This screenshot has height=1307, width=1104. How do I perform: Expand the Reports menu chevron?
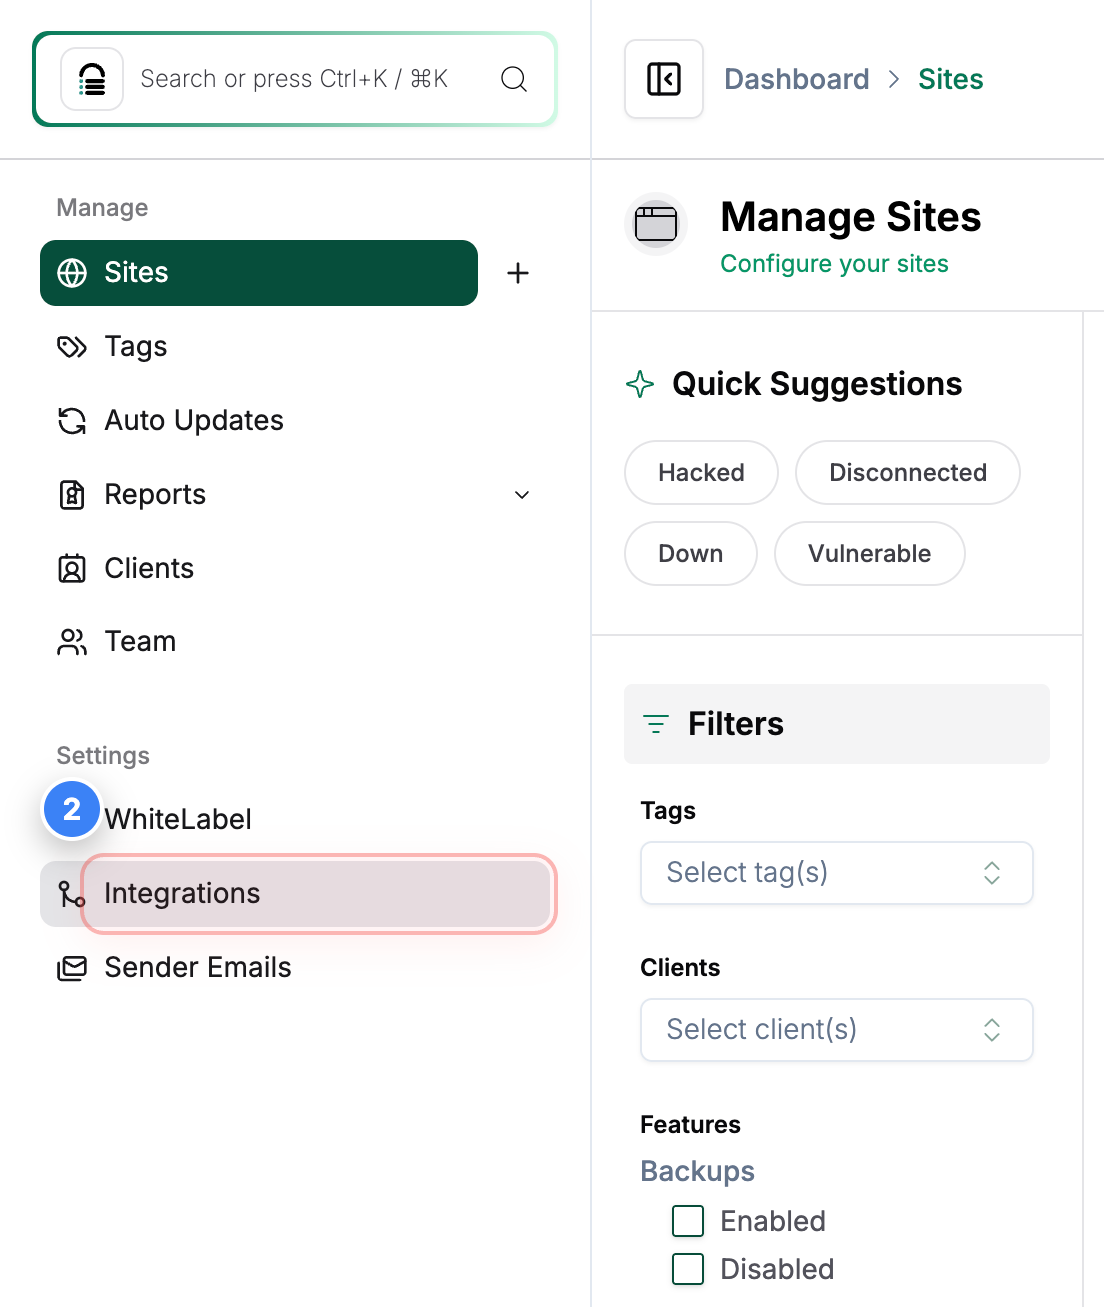[x=521, y=494]
